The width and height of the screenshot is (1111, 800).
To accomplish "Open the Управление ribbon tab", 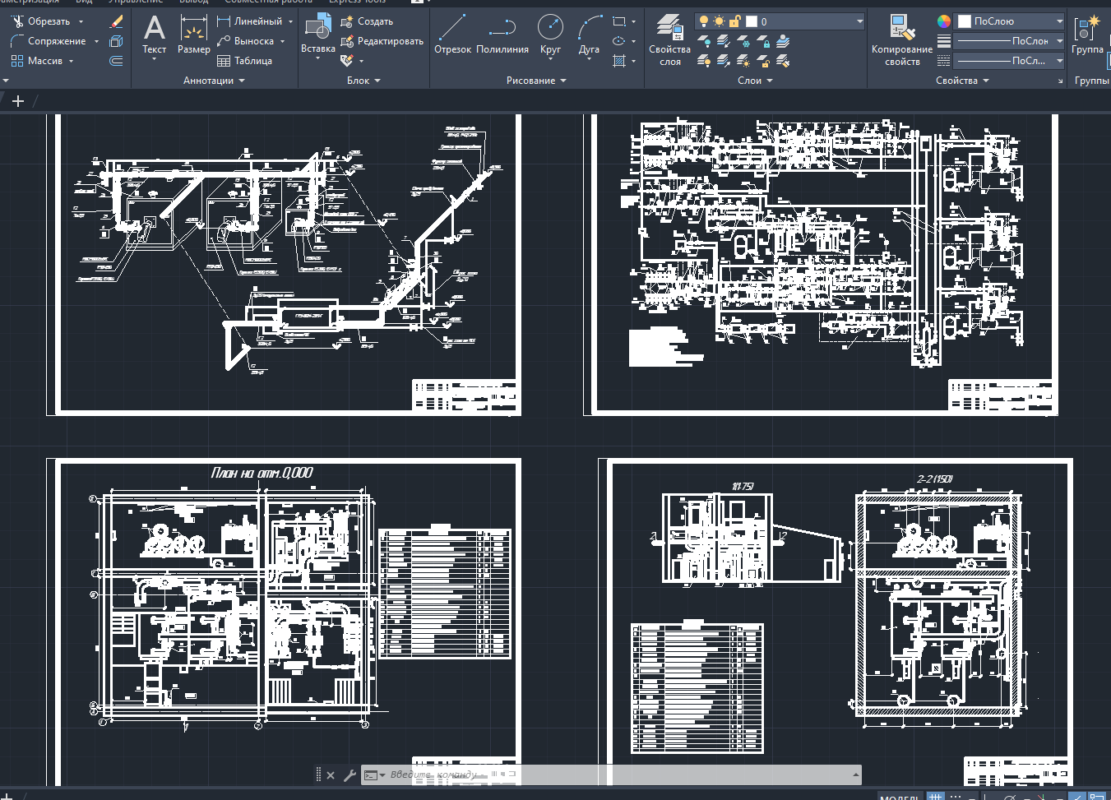I will [135, 2].
